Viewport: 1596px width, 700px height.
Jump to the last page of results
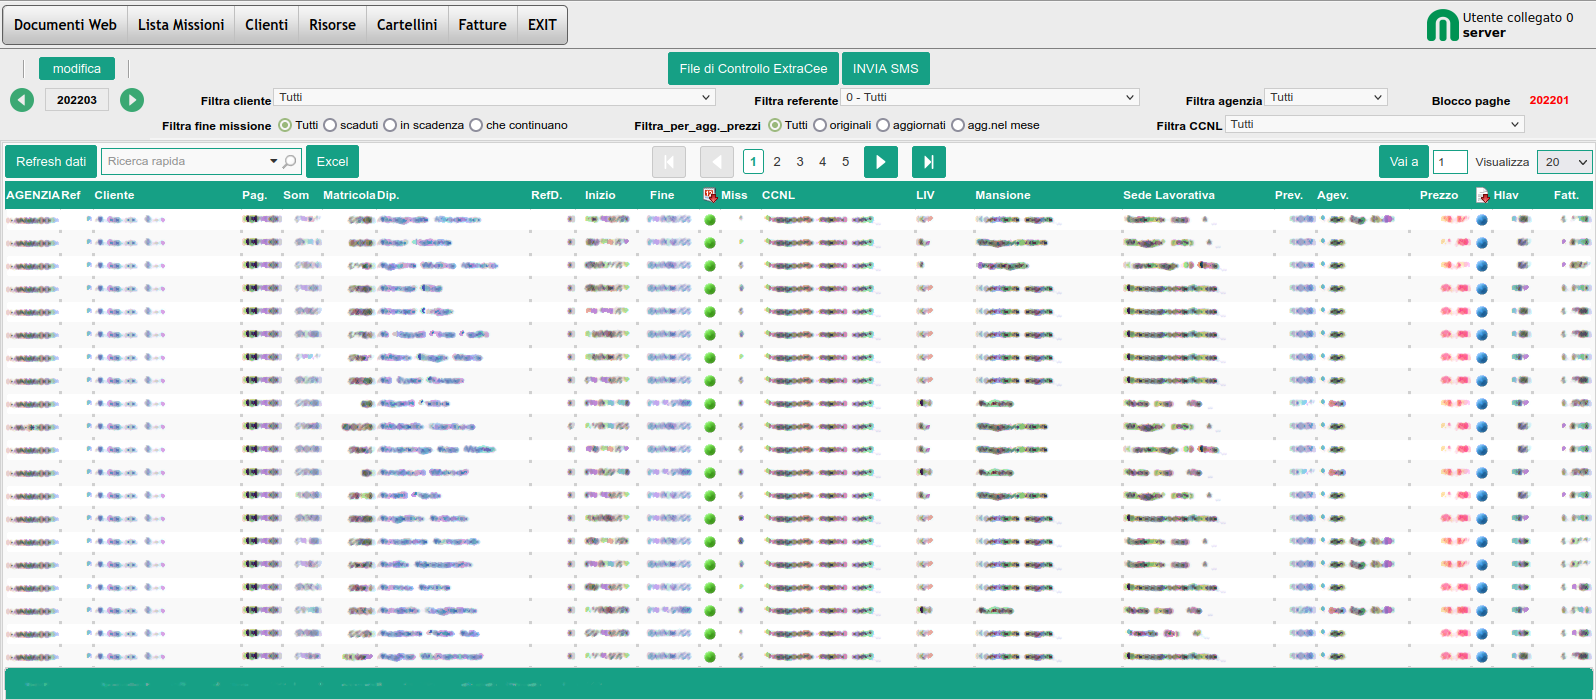(x=929, y=162)
